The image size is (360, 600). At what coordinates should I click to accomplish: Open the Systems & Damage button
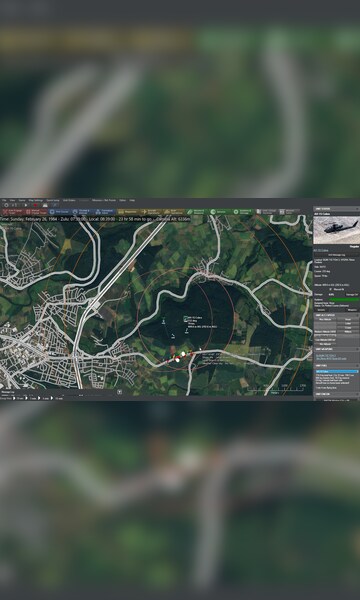[x=242, y=212]
